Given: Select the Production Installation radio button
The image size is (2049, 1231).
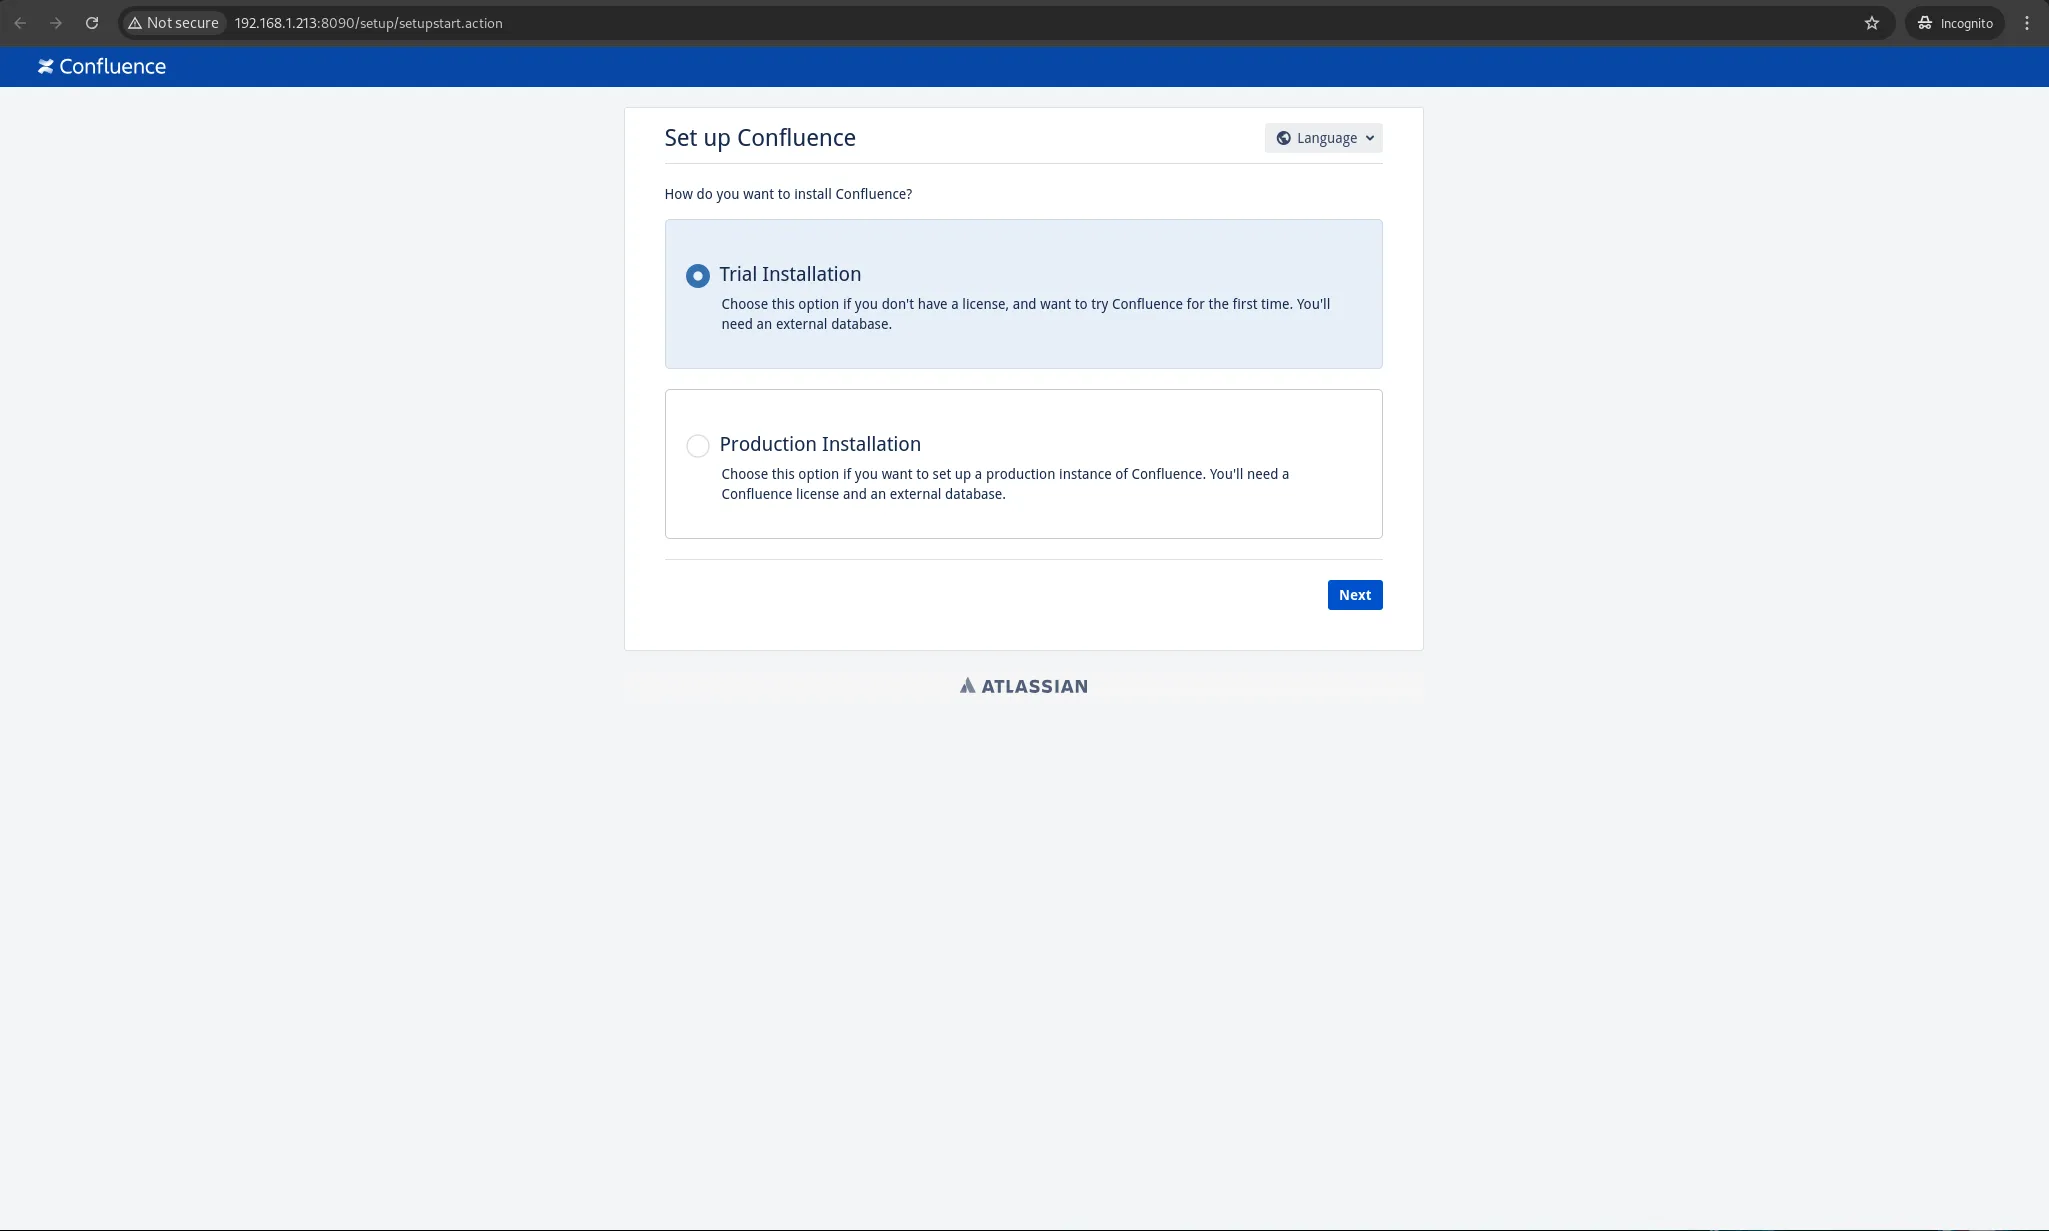Looking at the screenshot, I should (x=698, y=445).
